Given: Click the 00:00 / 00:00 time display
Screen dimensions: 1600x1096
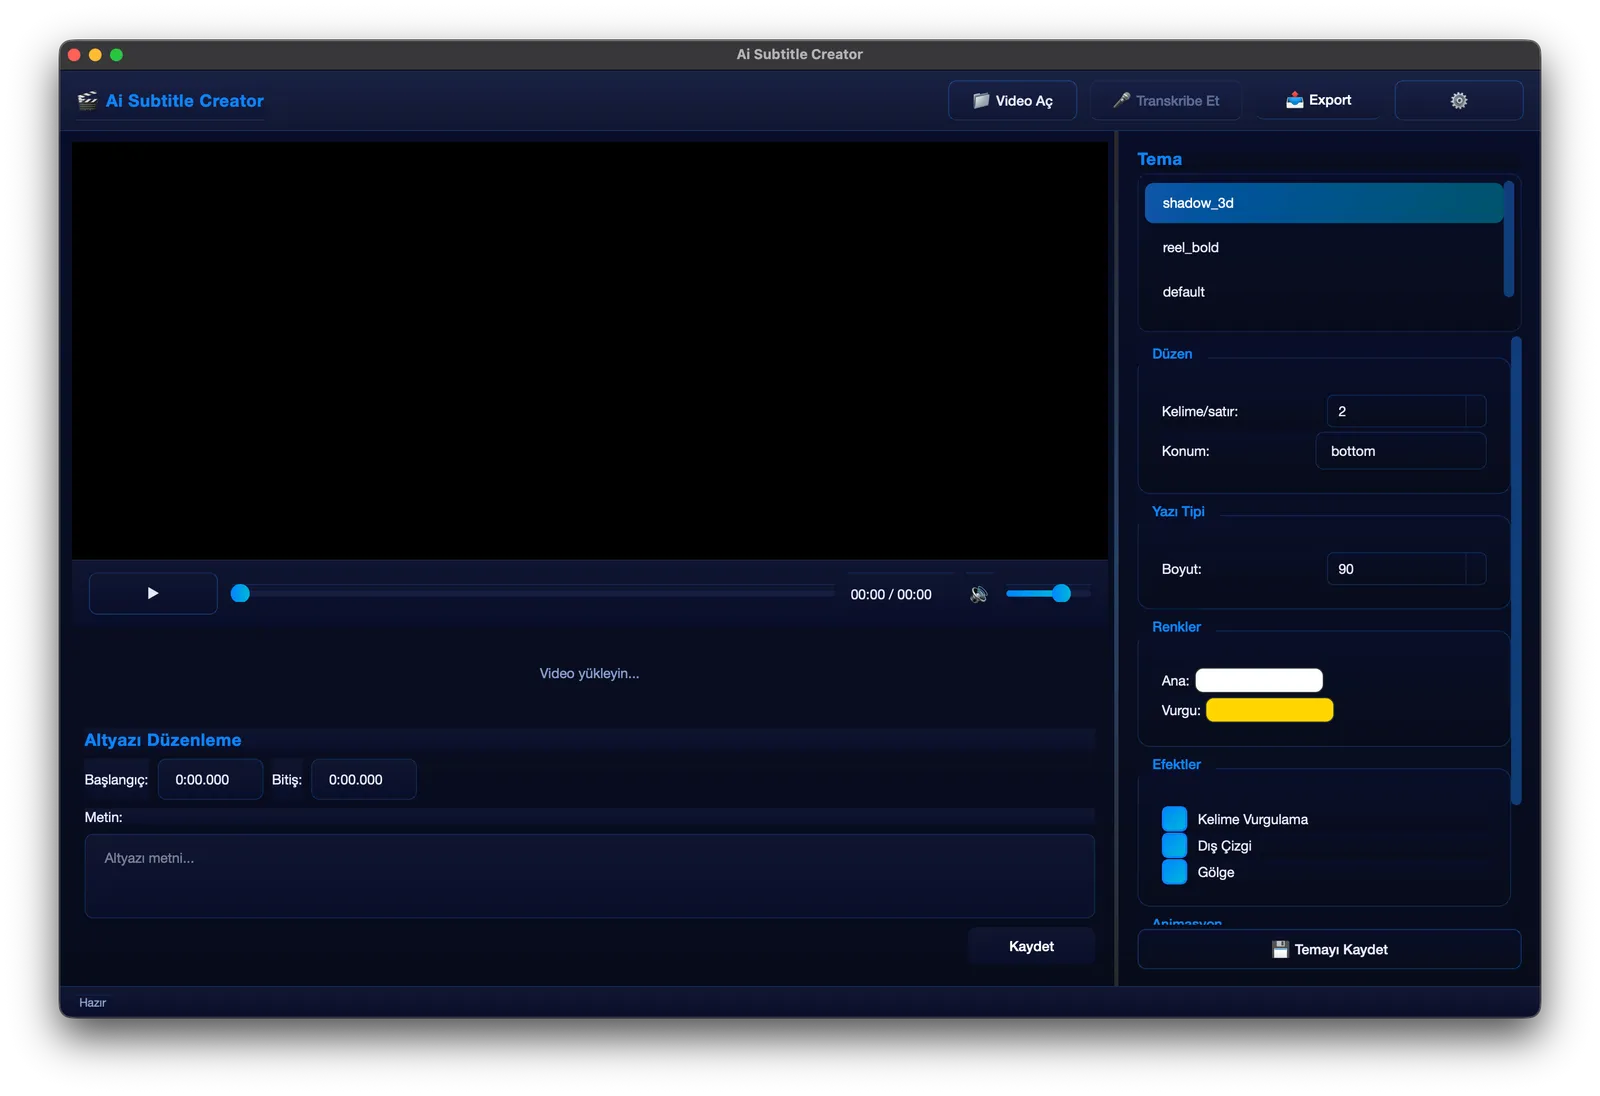Looking at the screenshot, I should [891, 594].
